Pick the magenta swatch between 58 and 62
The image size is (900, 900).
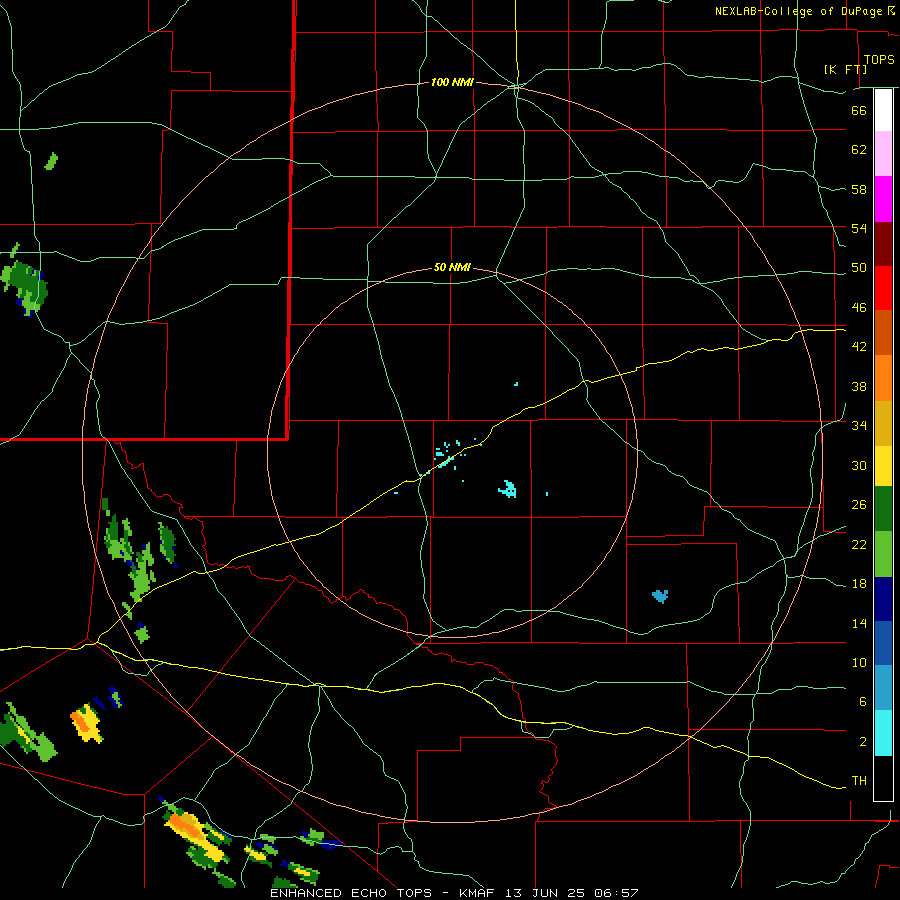click(x=883, y=199)
